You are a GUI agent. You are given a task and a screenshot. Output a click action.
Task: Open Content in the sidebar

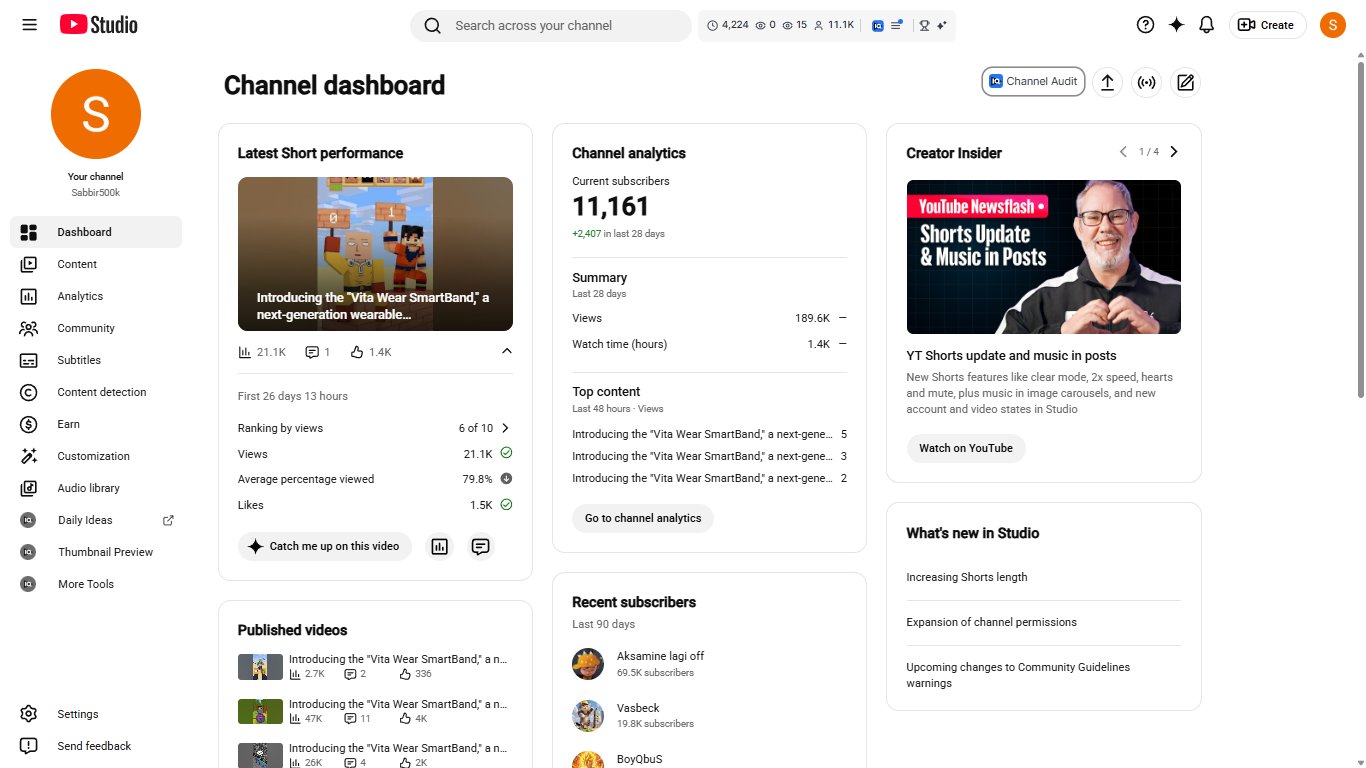point(96,264)
